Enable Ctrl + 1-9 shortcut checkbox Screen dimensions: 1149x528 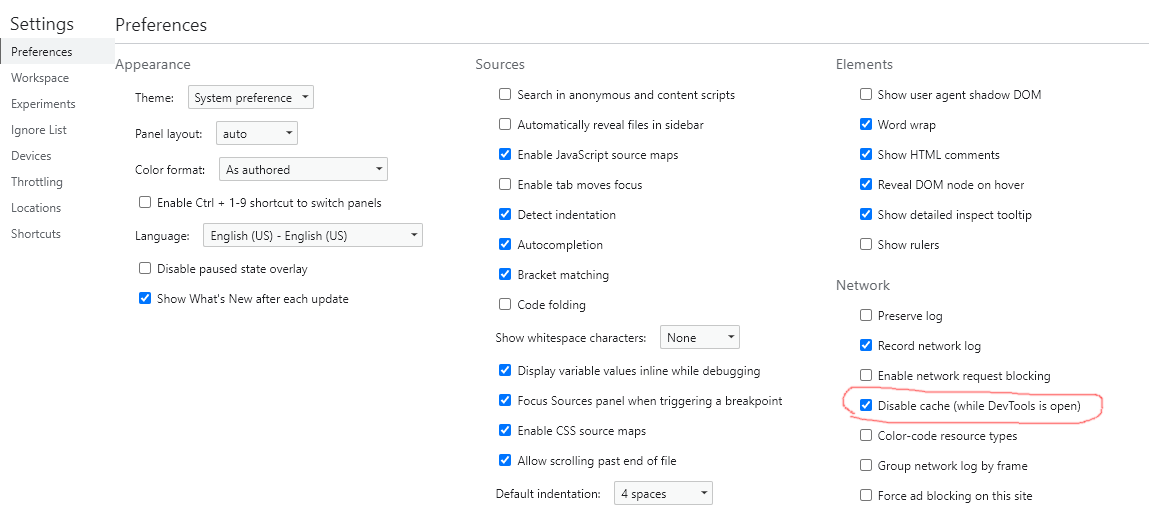pyautogui.click(x=144, y=202)
